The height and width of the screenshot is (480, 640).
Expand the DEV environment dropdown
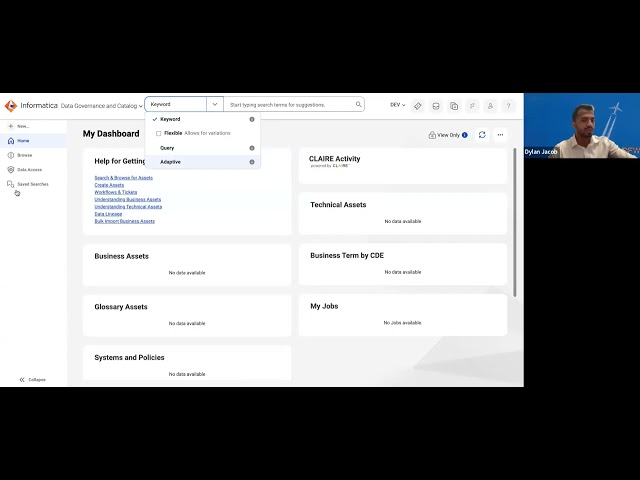398,105
